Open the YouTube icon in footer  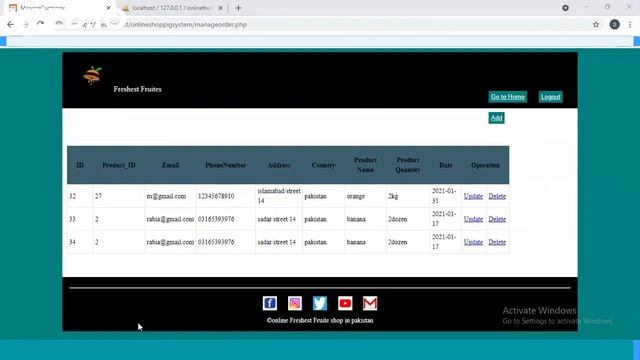pyautogui.click(x=345, y=303)
